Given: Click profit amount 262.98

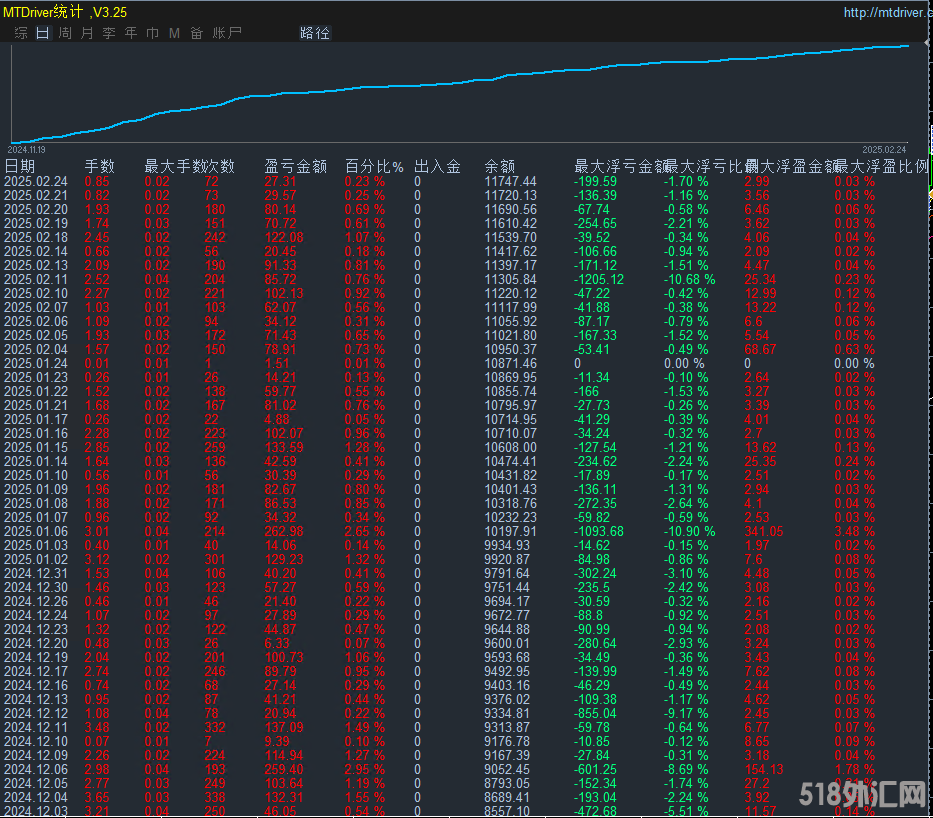Looking at the screenshot, I should click(x=284, y=531).
